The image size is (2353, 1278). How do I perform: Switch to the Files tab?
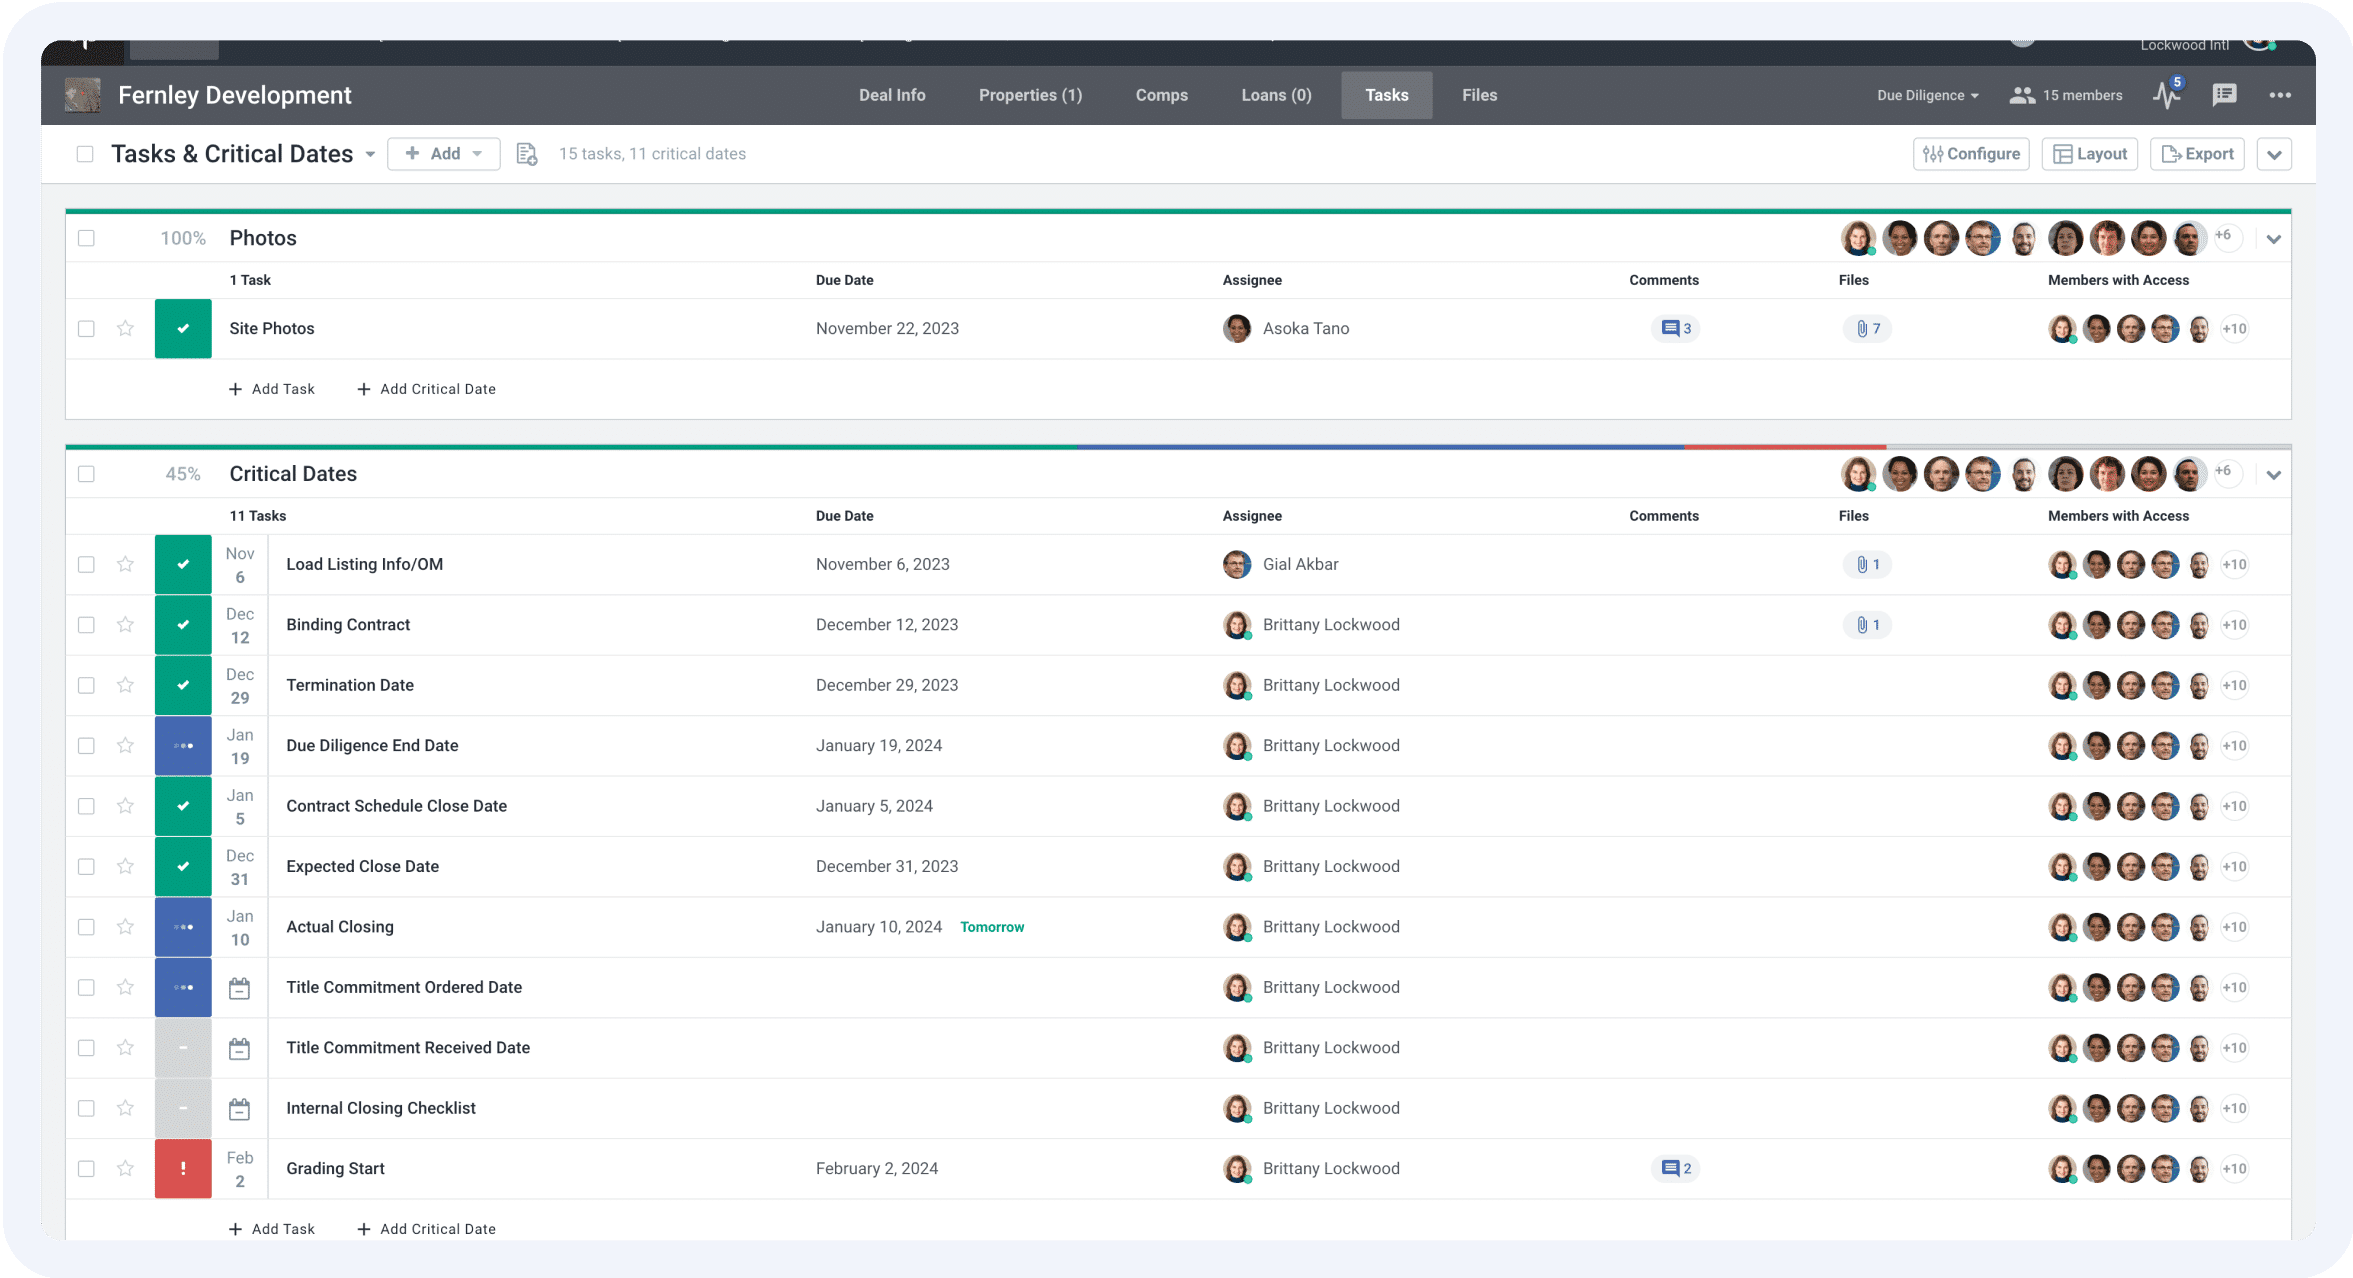point(1479,95)
